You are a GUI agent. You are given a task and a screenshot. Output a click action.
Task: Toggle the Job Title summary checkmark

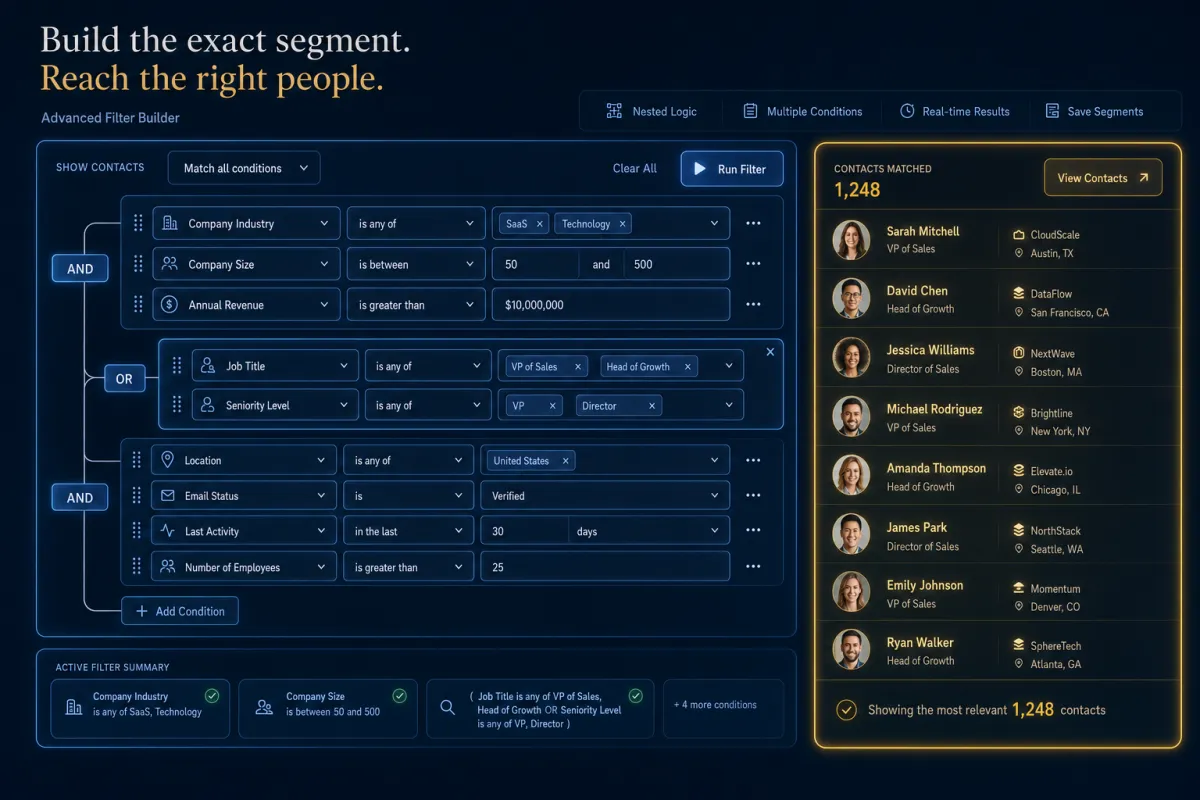click(635, 695)
